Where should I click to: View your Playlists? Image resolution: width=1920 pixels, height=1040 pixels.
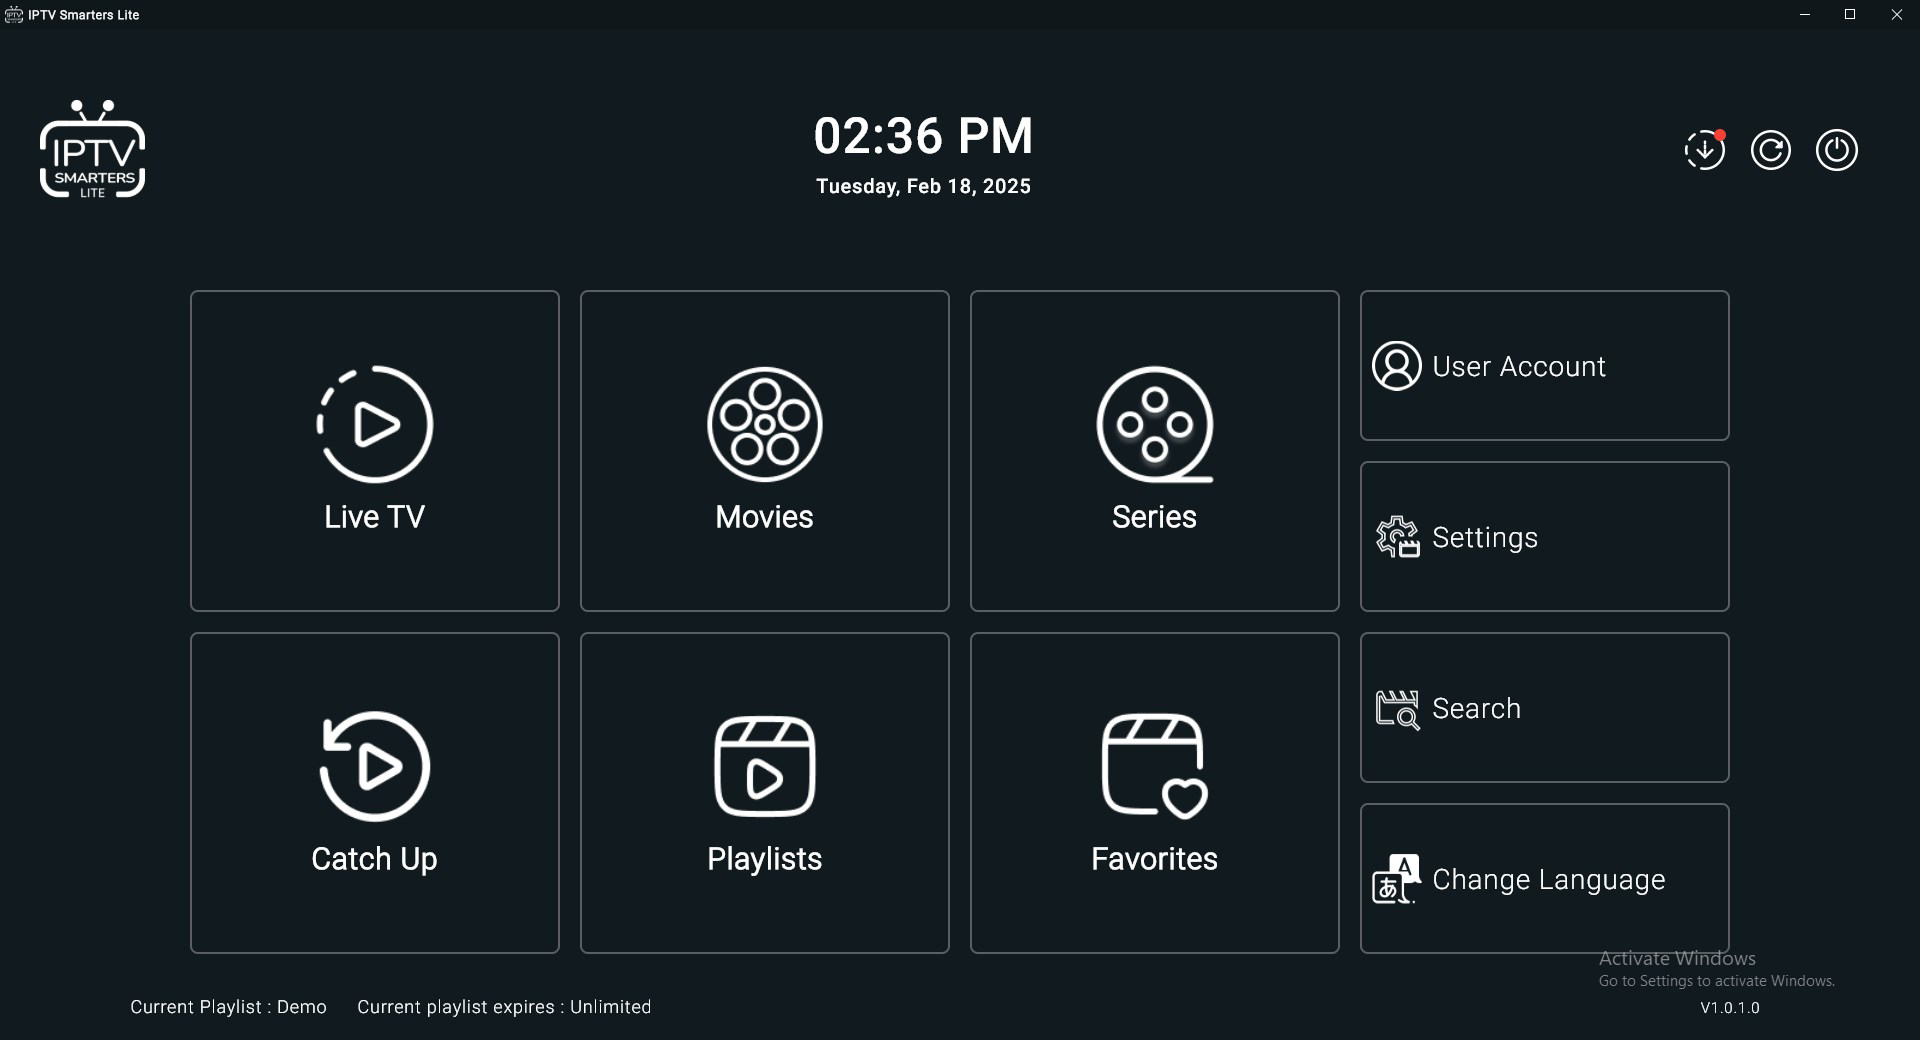coord(764,793)
